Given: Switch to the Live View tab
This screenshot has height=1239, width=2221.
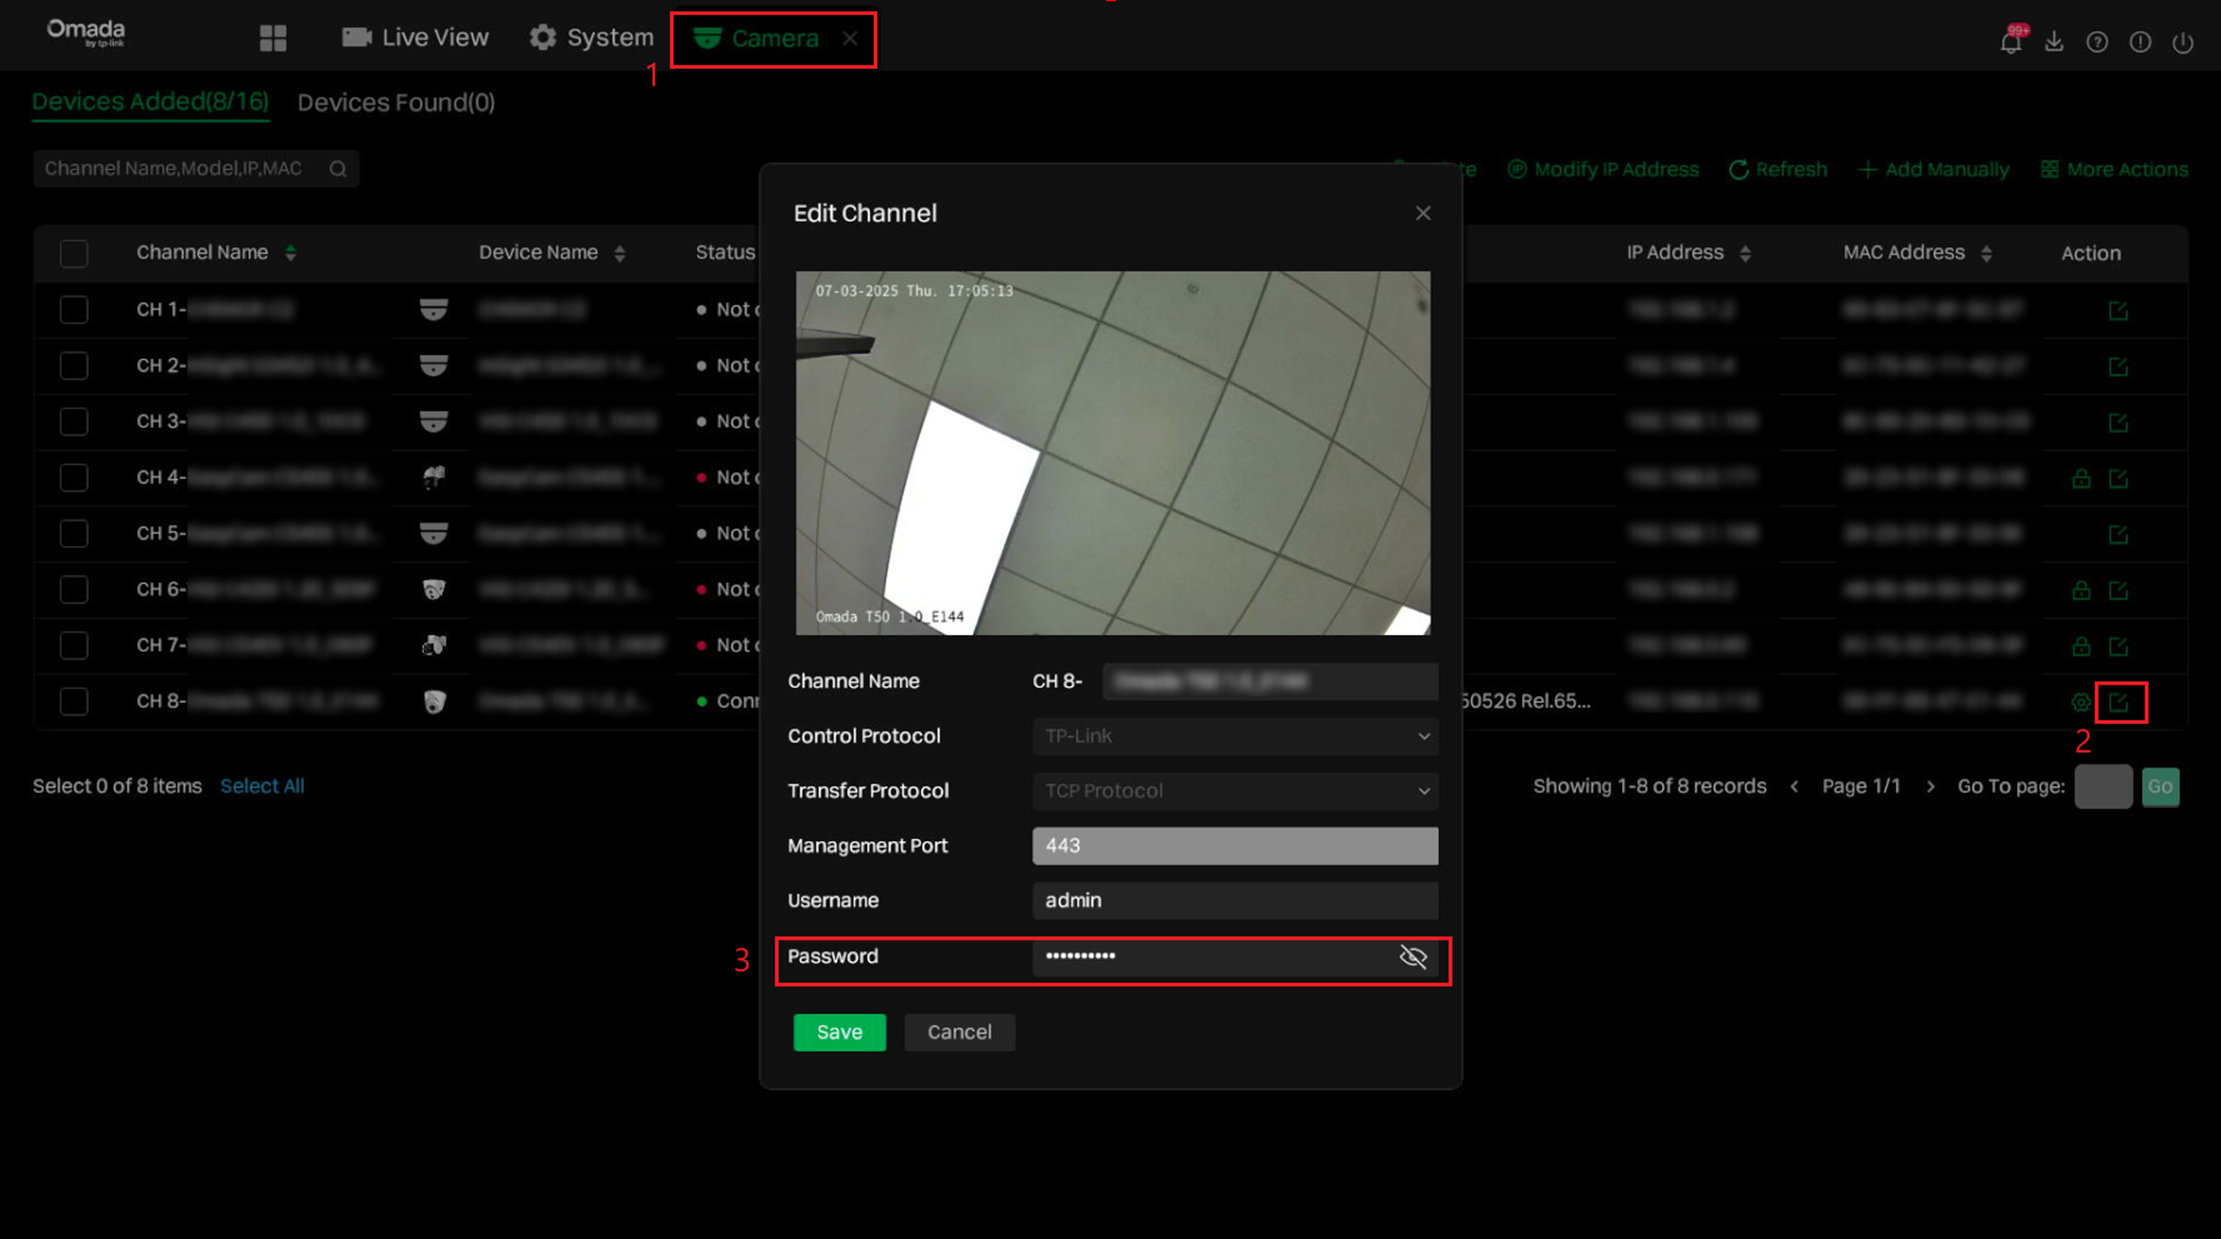Looking at the screenshot, I should (x=415, y=38).
